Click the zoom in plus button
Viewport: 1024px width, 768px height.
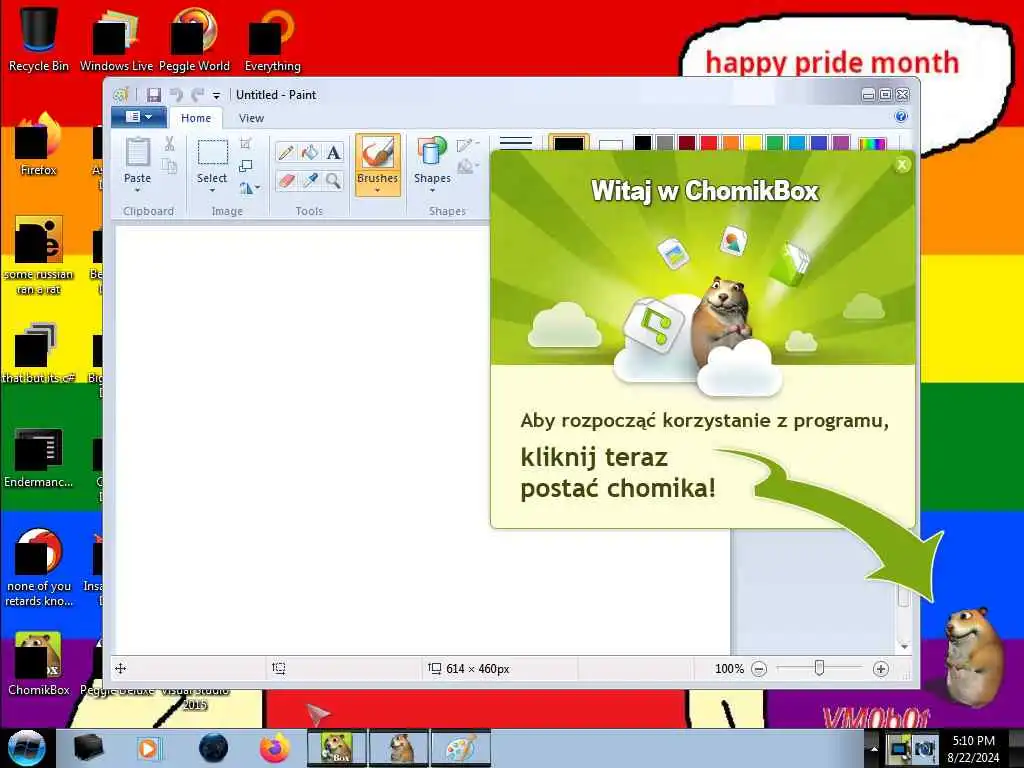click(x=880, y=669)
